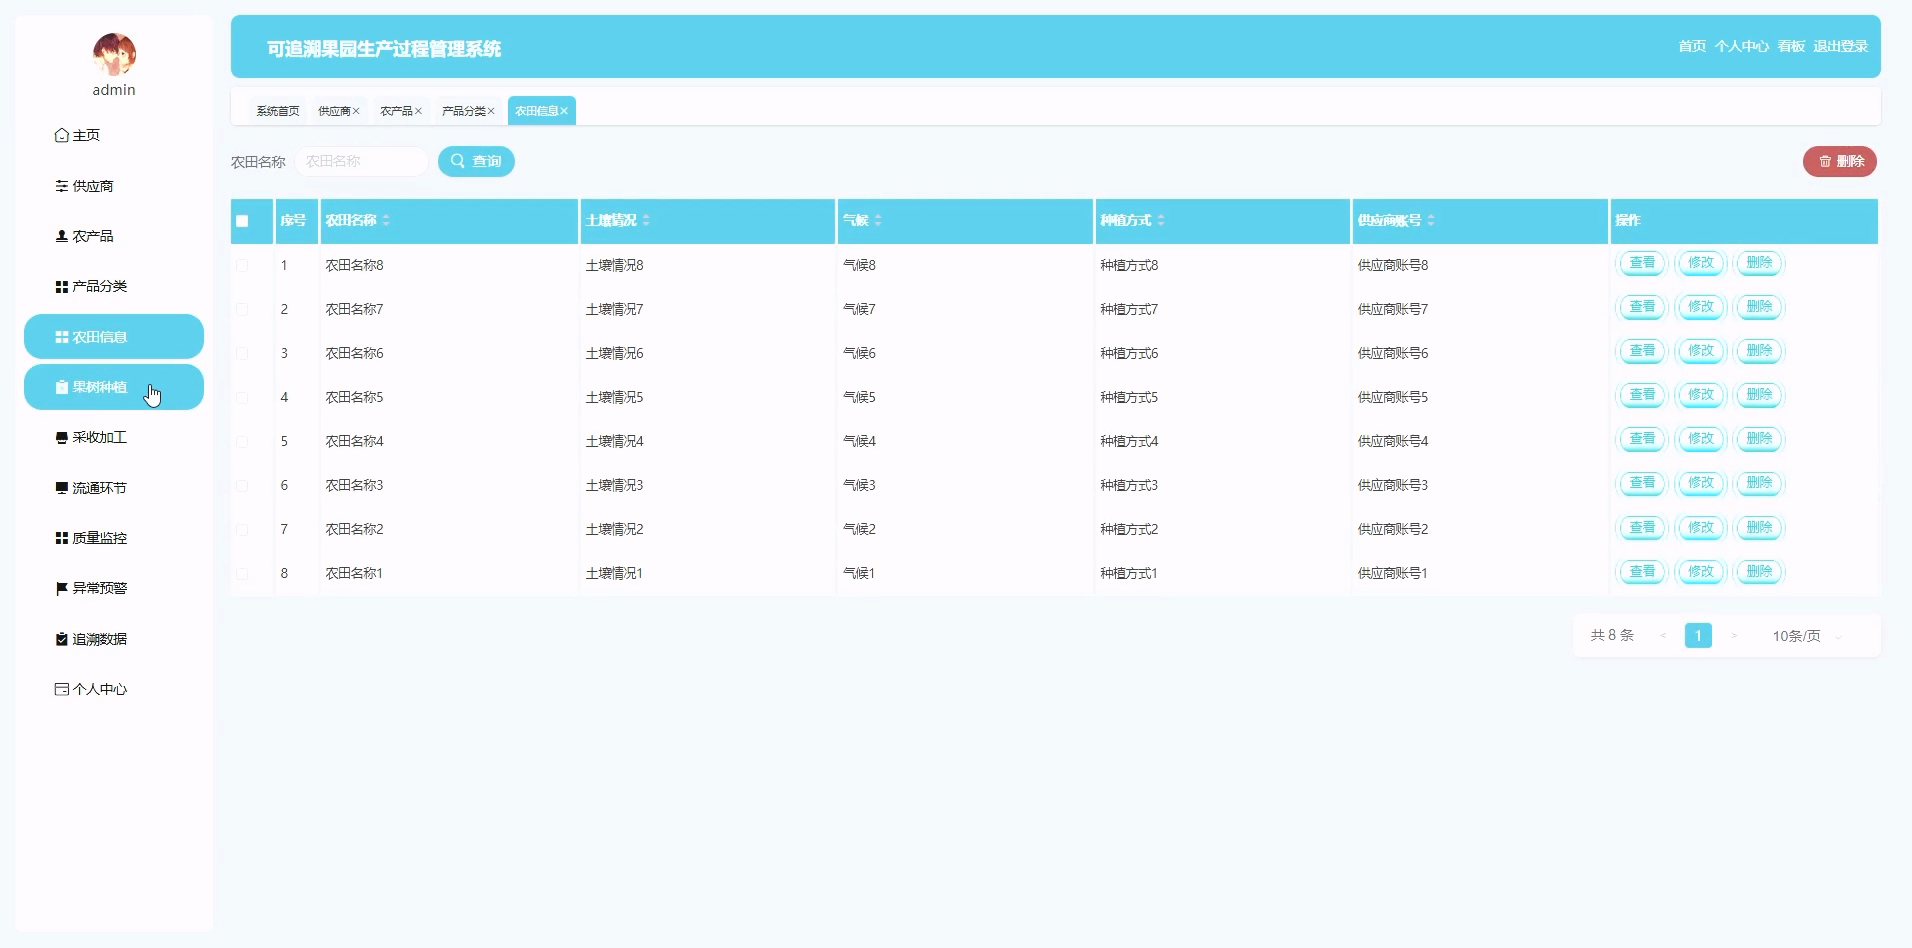Open 供应商 in the sidebar
The width and height of the screenshot is (1912, 948).
(x=114, y=186)
